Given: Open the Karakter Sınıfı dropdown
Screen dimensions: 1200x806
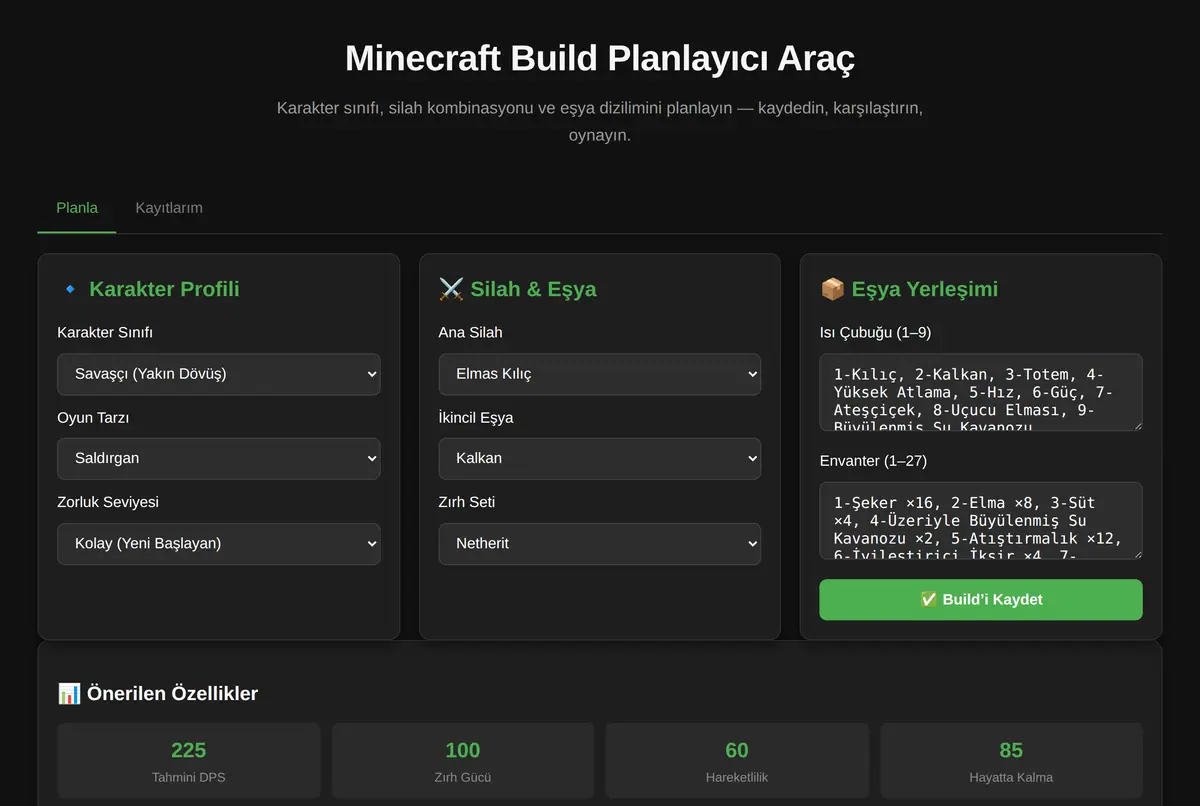Looking at the screenshot, I should 219,374.
